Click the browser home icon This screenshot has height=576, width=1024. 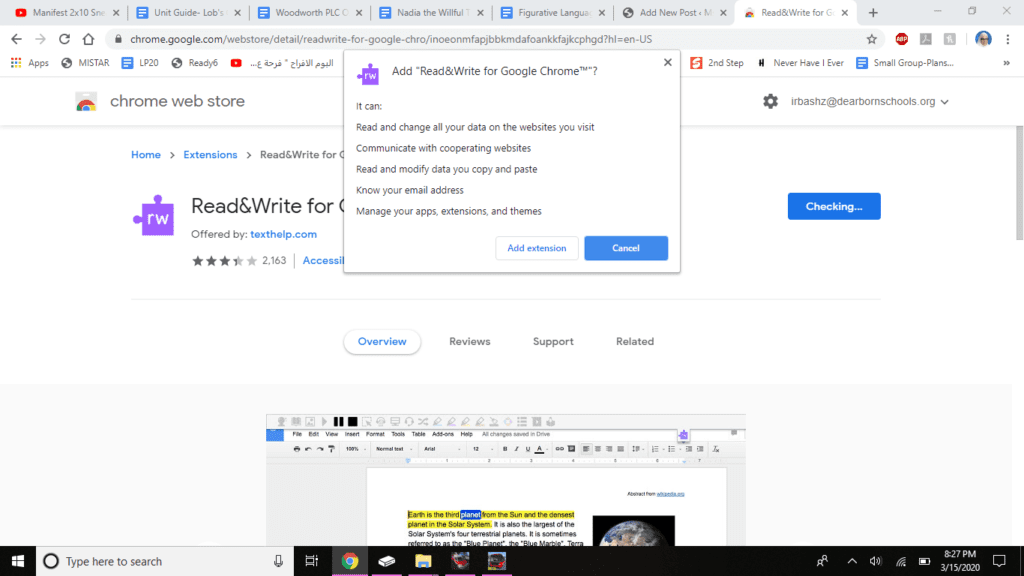(88, 39)
